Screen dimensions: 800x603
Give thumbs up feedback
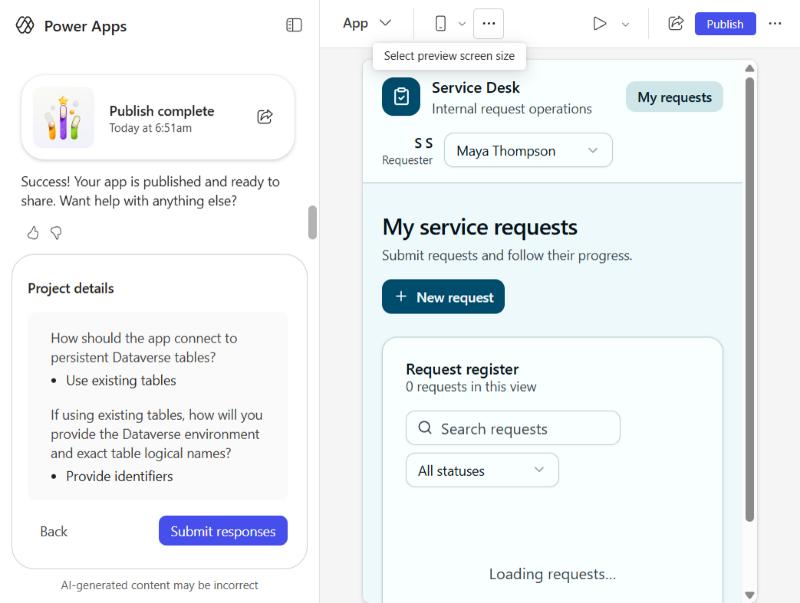(33, 233)
